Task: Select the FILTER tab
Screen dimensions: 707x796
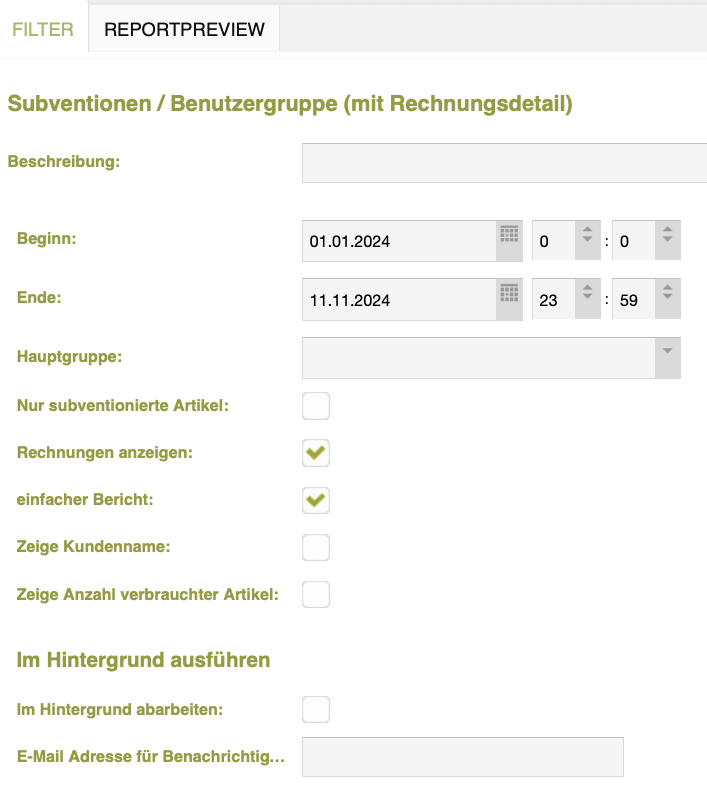Action: pos(43,29)
